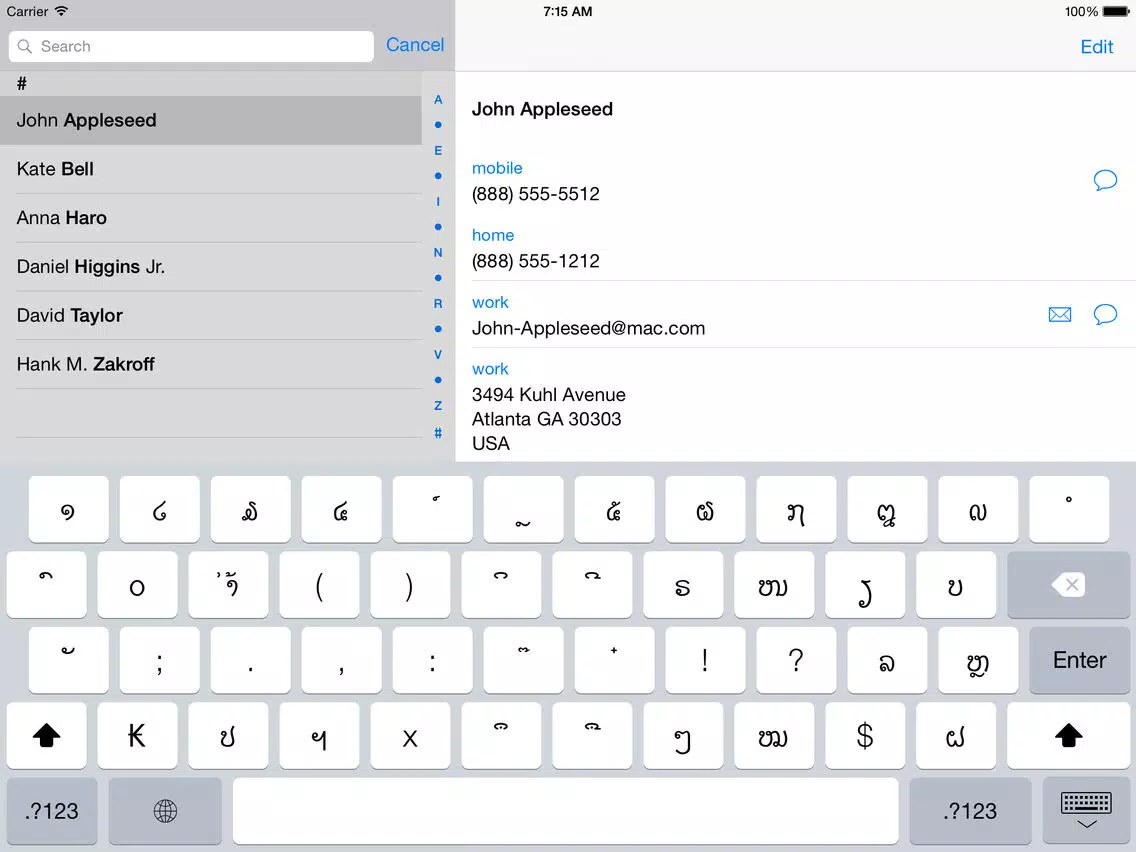Tap the message bubble icon beside the work email
The width and height of the screenshot is (1136, 852).
[x=1105, y=314]
